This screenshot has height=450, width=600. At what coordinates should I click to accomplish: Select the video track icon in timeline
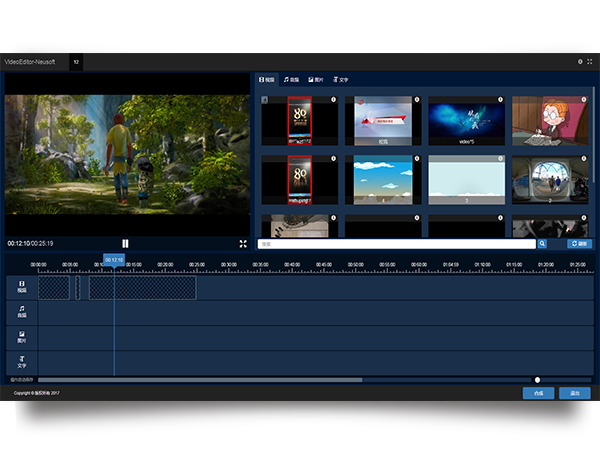coord(21,288)
